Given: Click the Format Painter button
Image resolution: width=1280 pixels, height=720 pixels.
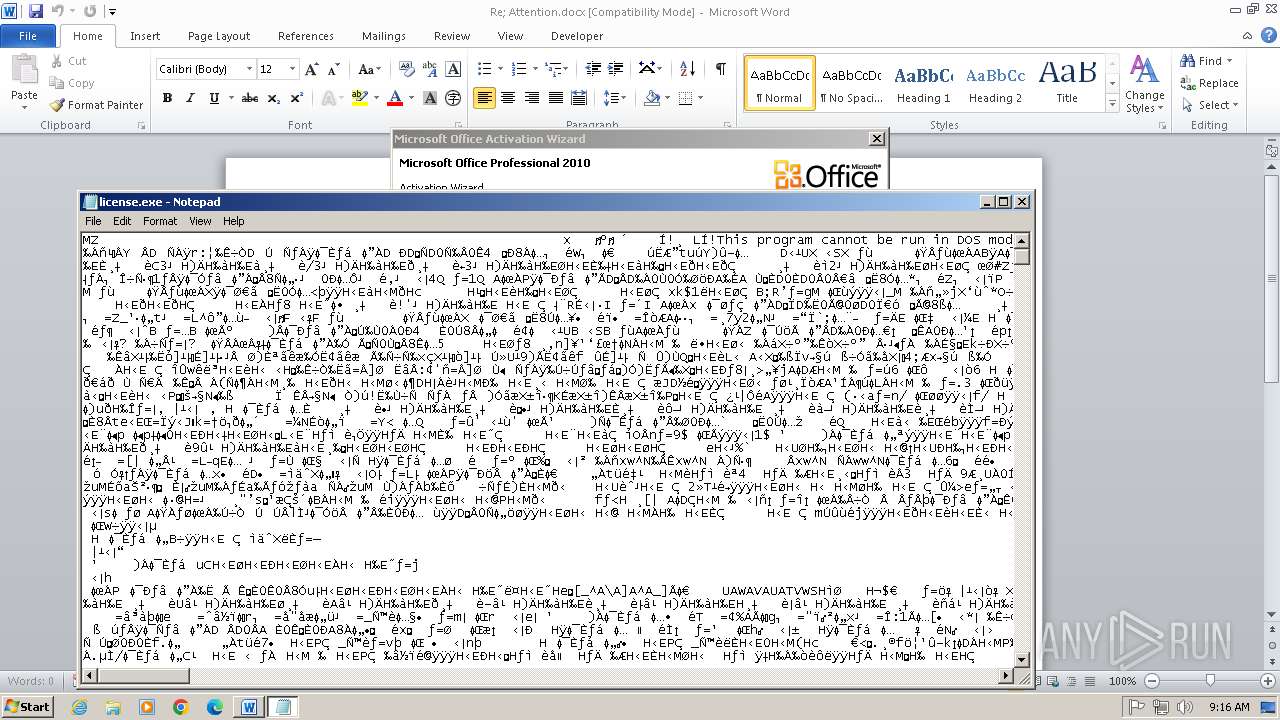Looking at the screenshot, I should 97,105.
